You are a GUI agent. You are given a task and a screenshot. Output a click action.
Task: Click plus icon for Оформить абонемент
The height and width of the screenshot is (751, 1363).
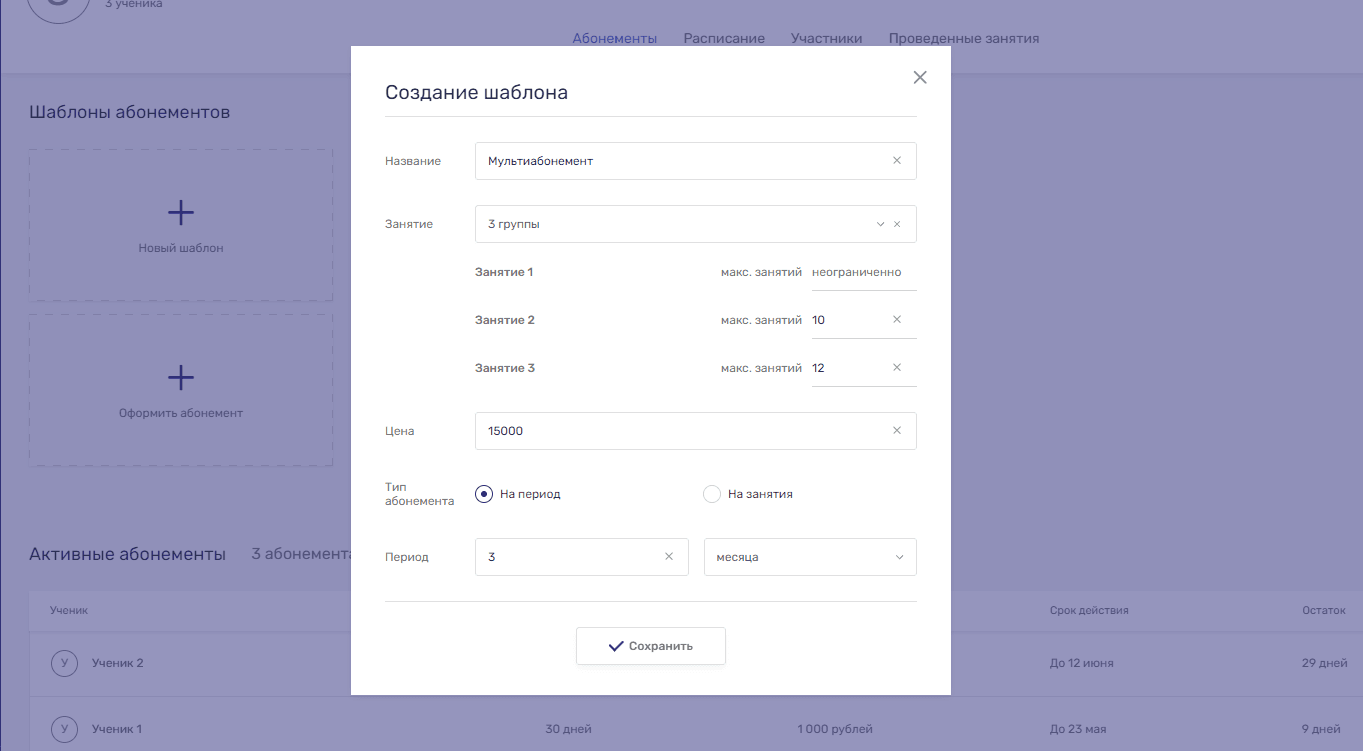coord(181,377)
